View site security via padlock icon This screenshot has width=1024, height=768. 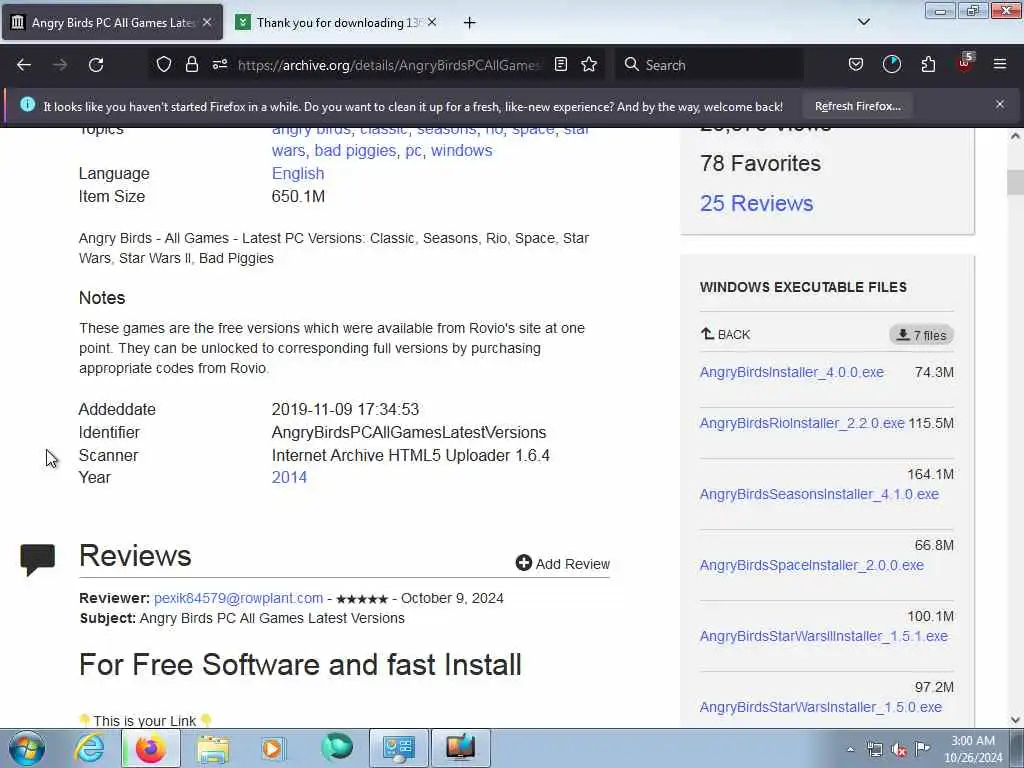(191, 64)
